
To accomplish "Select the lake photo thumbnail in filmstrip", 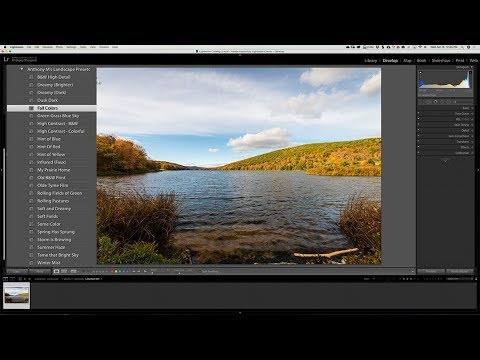I will coord(17,295).
